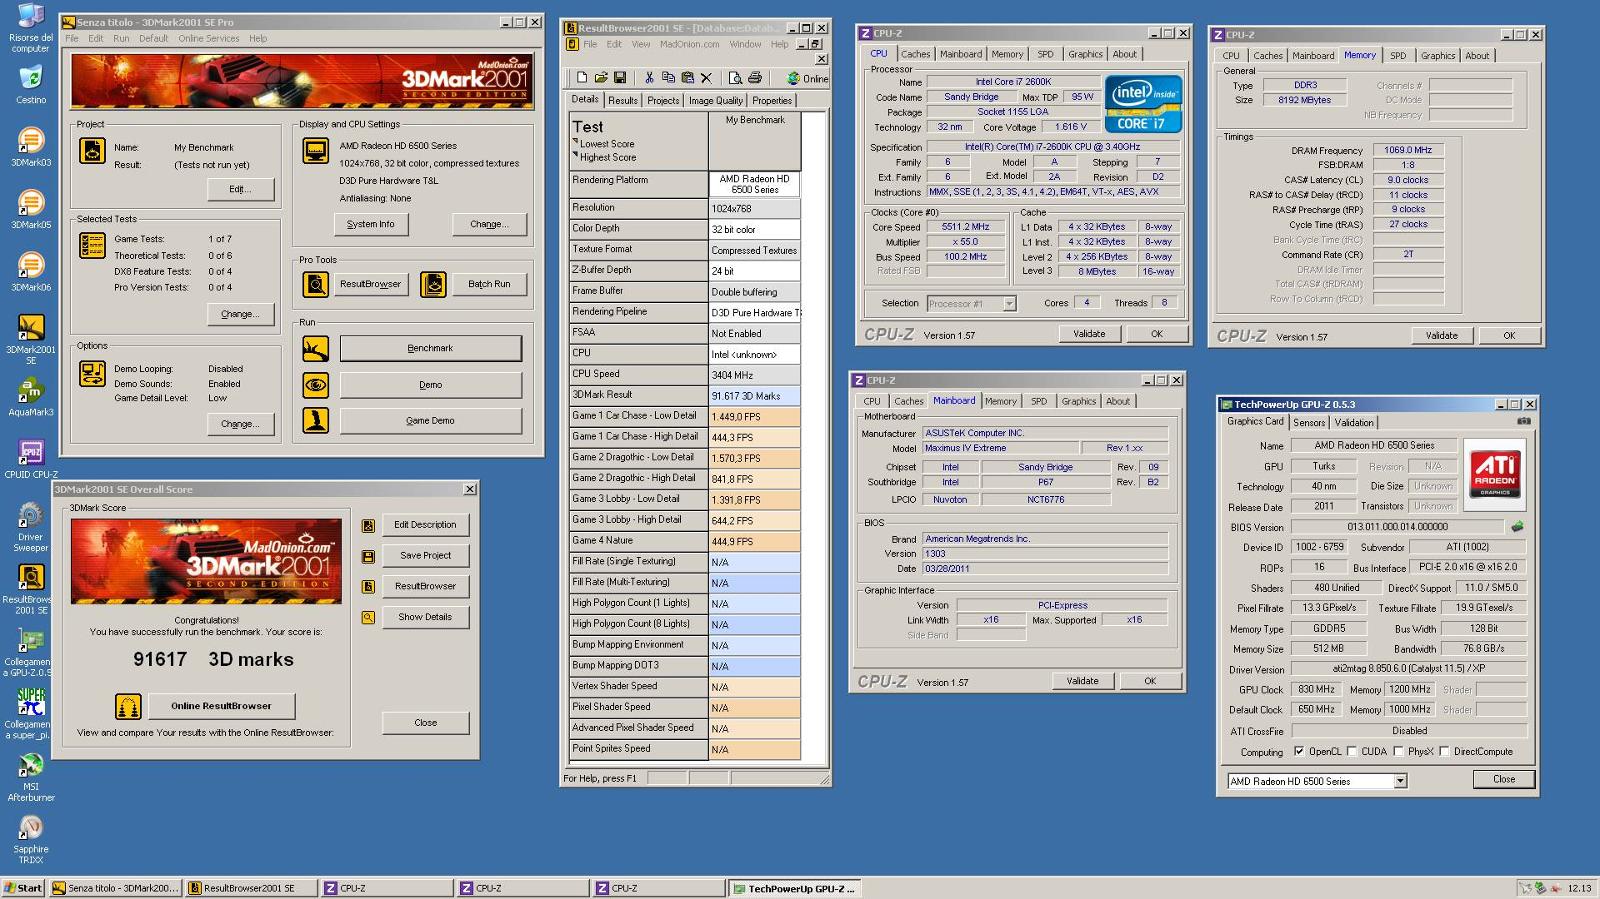Click the Batch Run icon in Pro Tools
The image size is (1600, 899).
tap(433, 284)
